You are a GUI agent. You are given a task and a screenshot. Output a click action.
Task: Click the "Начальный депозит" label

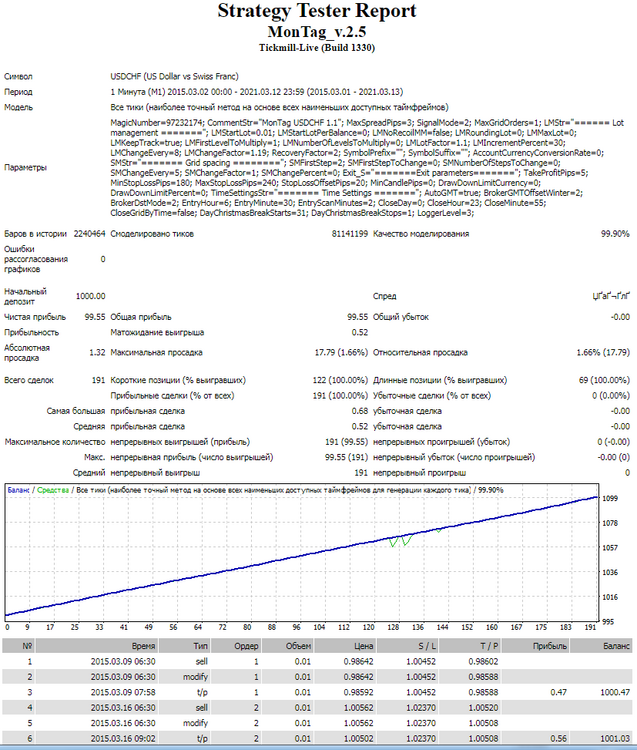coord(25,297)
